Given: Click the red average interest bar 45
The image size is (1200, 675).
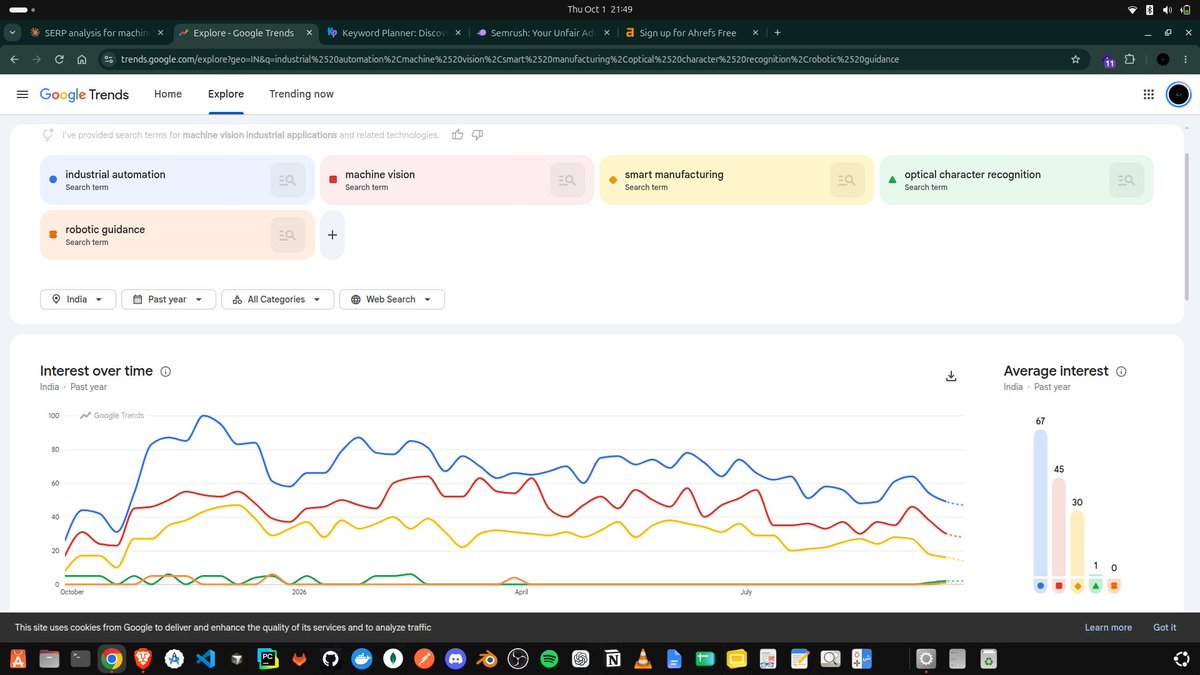Looking at the screenshot, I should 1059,528.
